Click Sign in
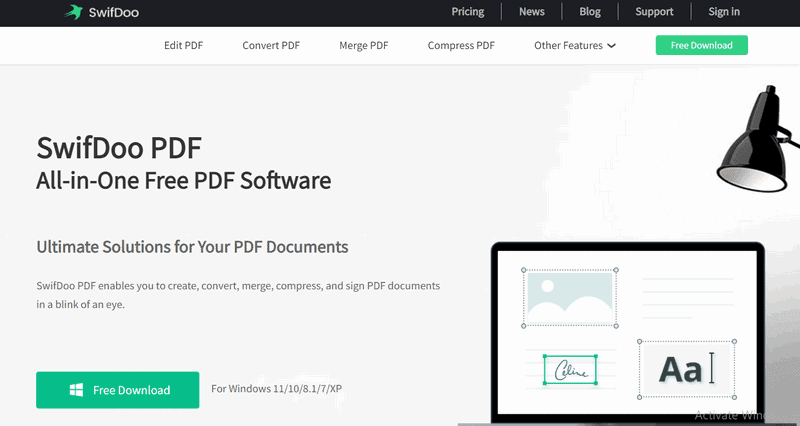 coord(723,12)
